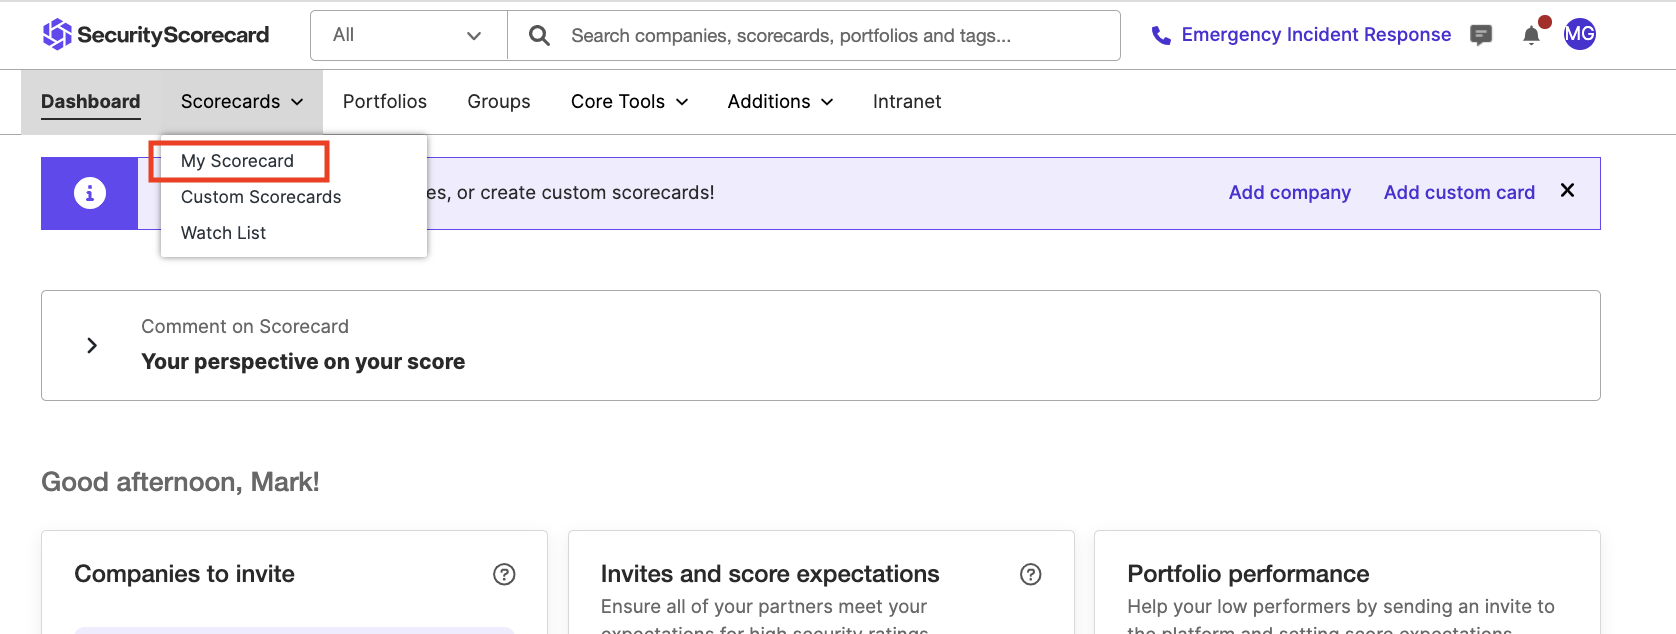Click the SecurityScorecard logo
Screen dimensions: 1676x634
pyautogui.click(x=156, y=35)
